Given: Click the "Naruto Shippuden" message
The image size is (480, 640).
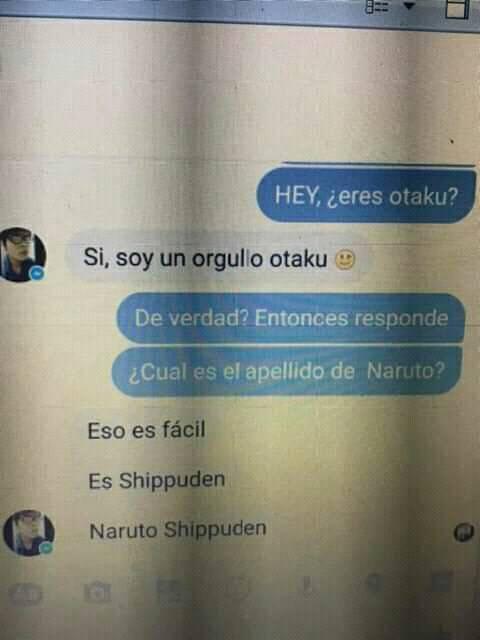Looking at the screenshot, I should (178, 530).
